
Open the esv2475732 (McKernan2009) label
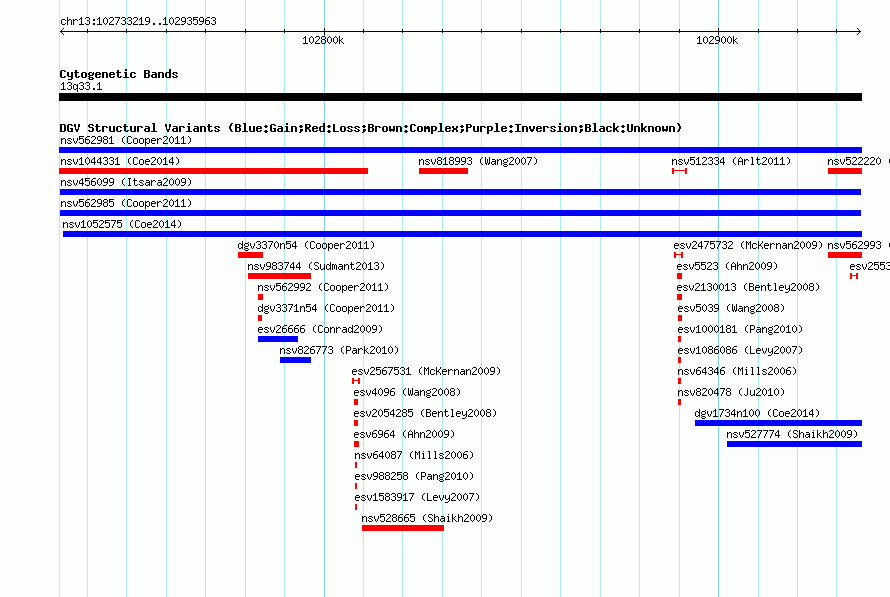click(748, 245)
